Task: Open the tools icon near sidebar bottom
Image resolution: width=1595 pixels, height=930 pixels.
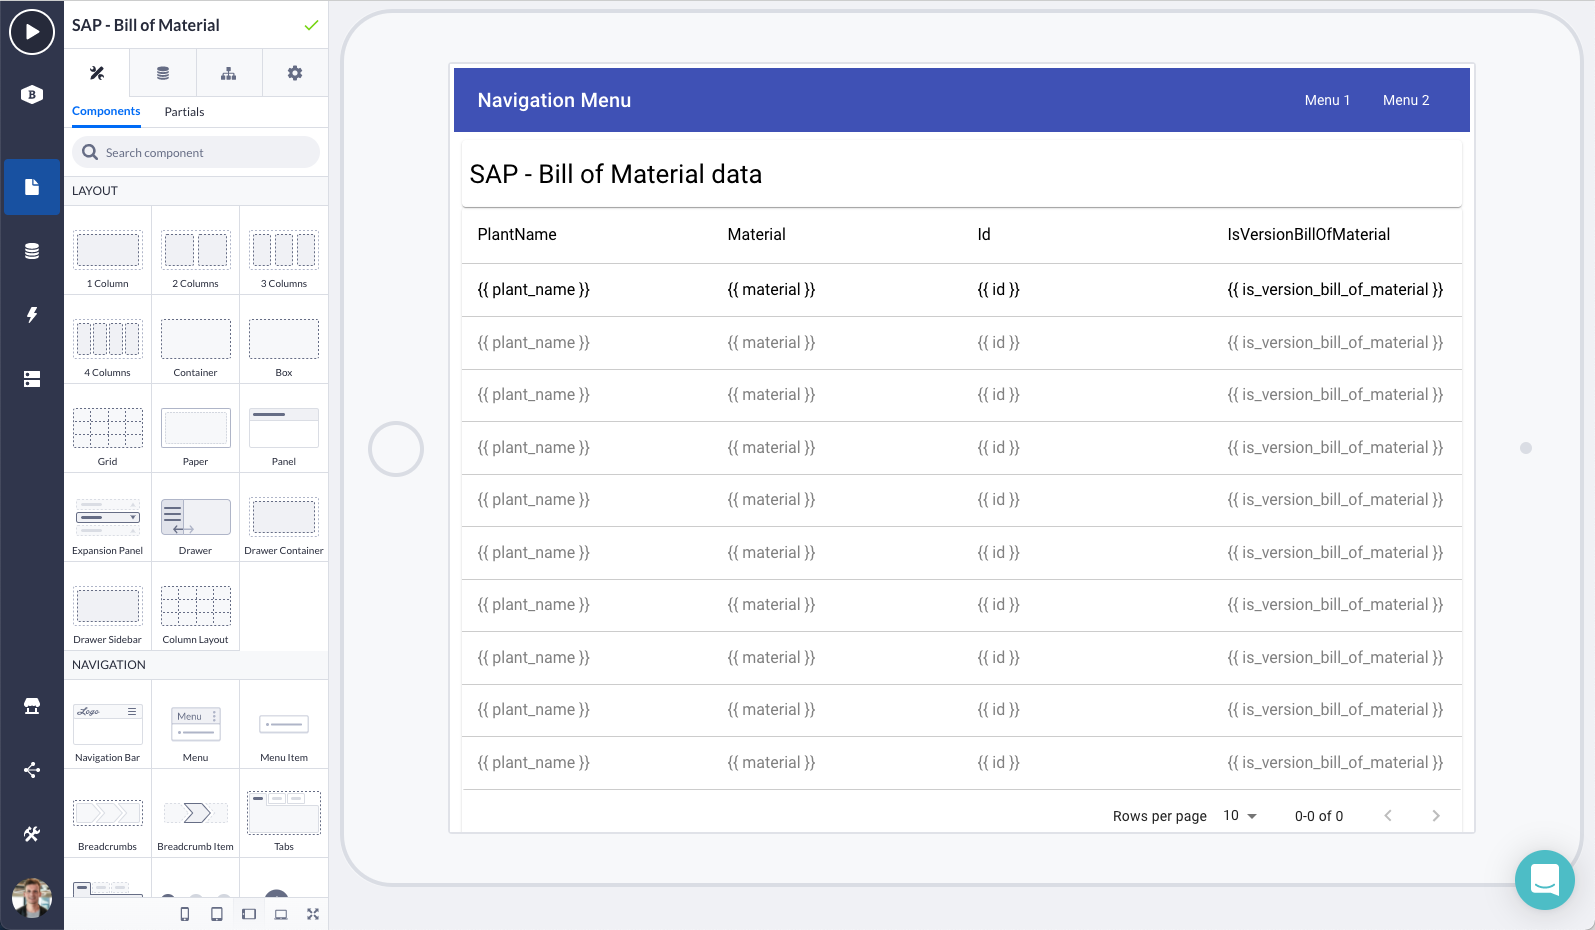Action: (32, 834)
